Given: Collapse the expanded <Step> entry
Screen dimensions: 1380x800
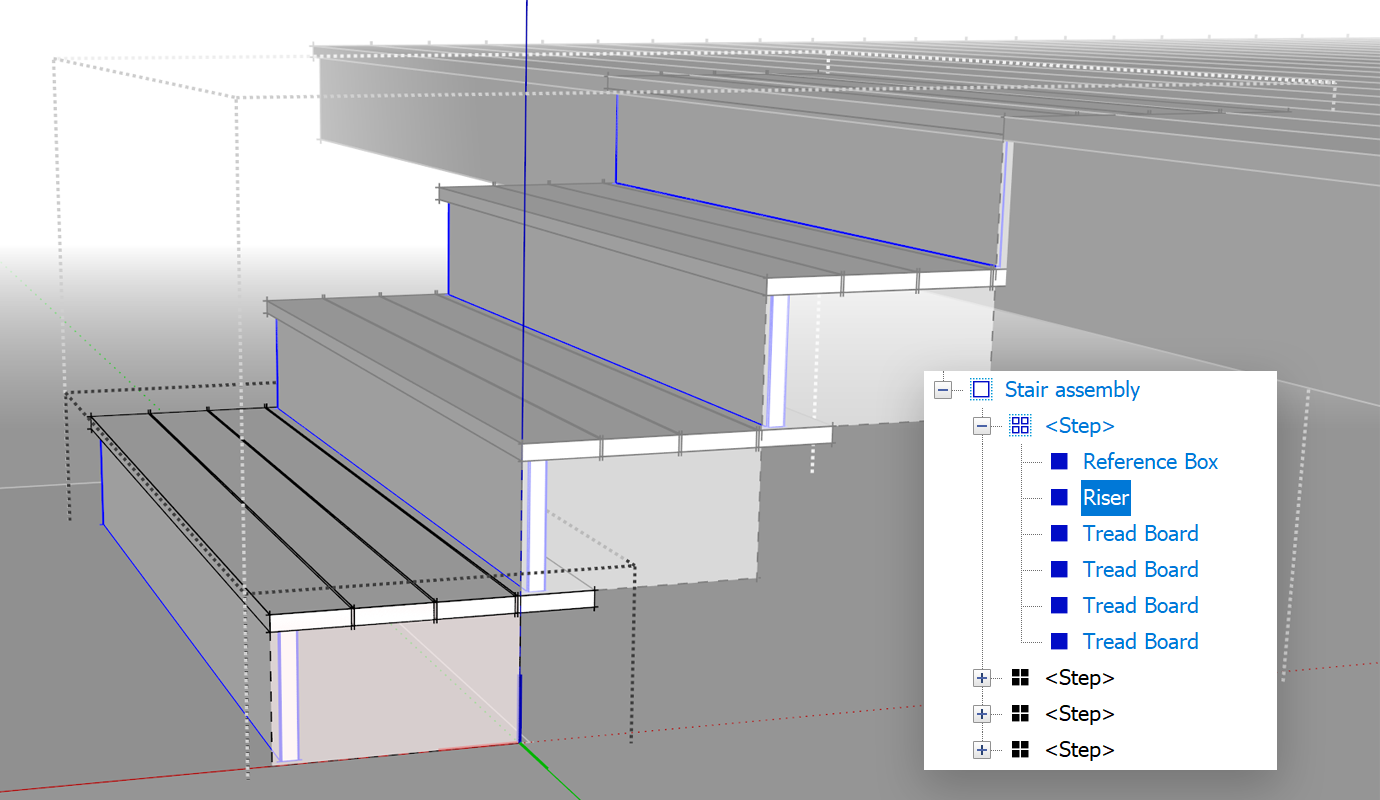Looking at the screenshot, I should [x=981, y=425].
